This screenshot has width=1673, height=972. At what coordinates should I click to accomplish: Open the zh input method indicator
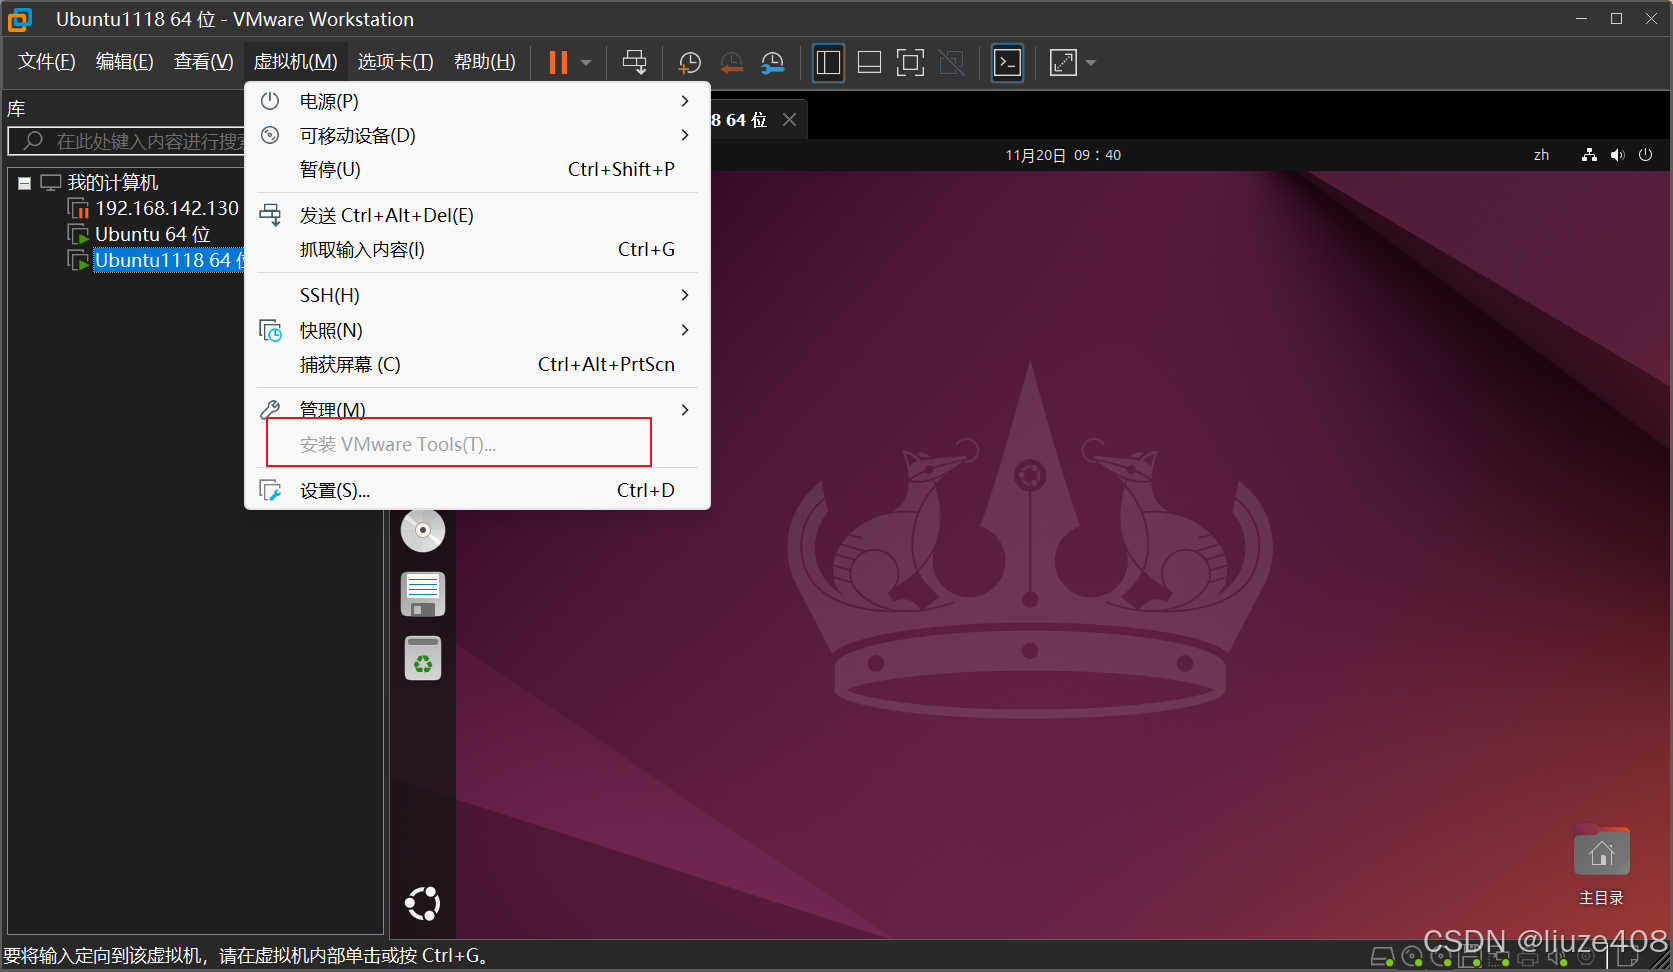[x=1541, y=155]
